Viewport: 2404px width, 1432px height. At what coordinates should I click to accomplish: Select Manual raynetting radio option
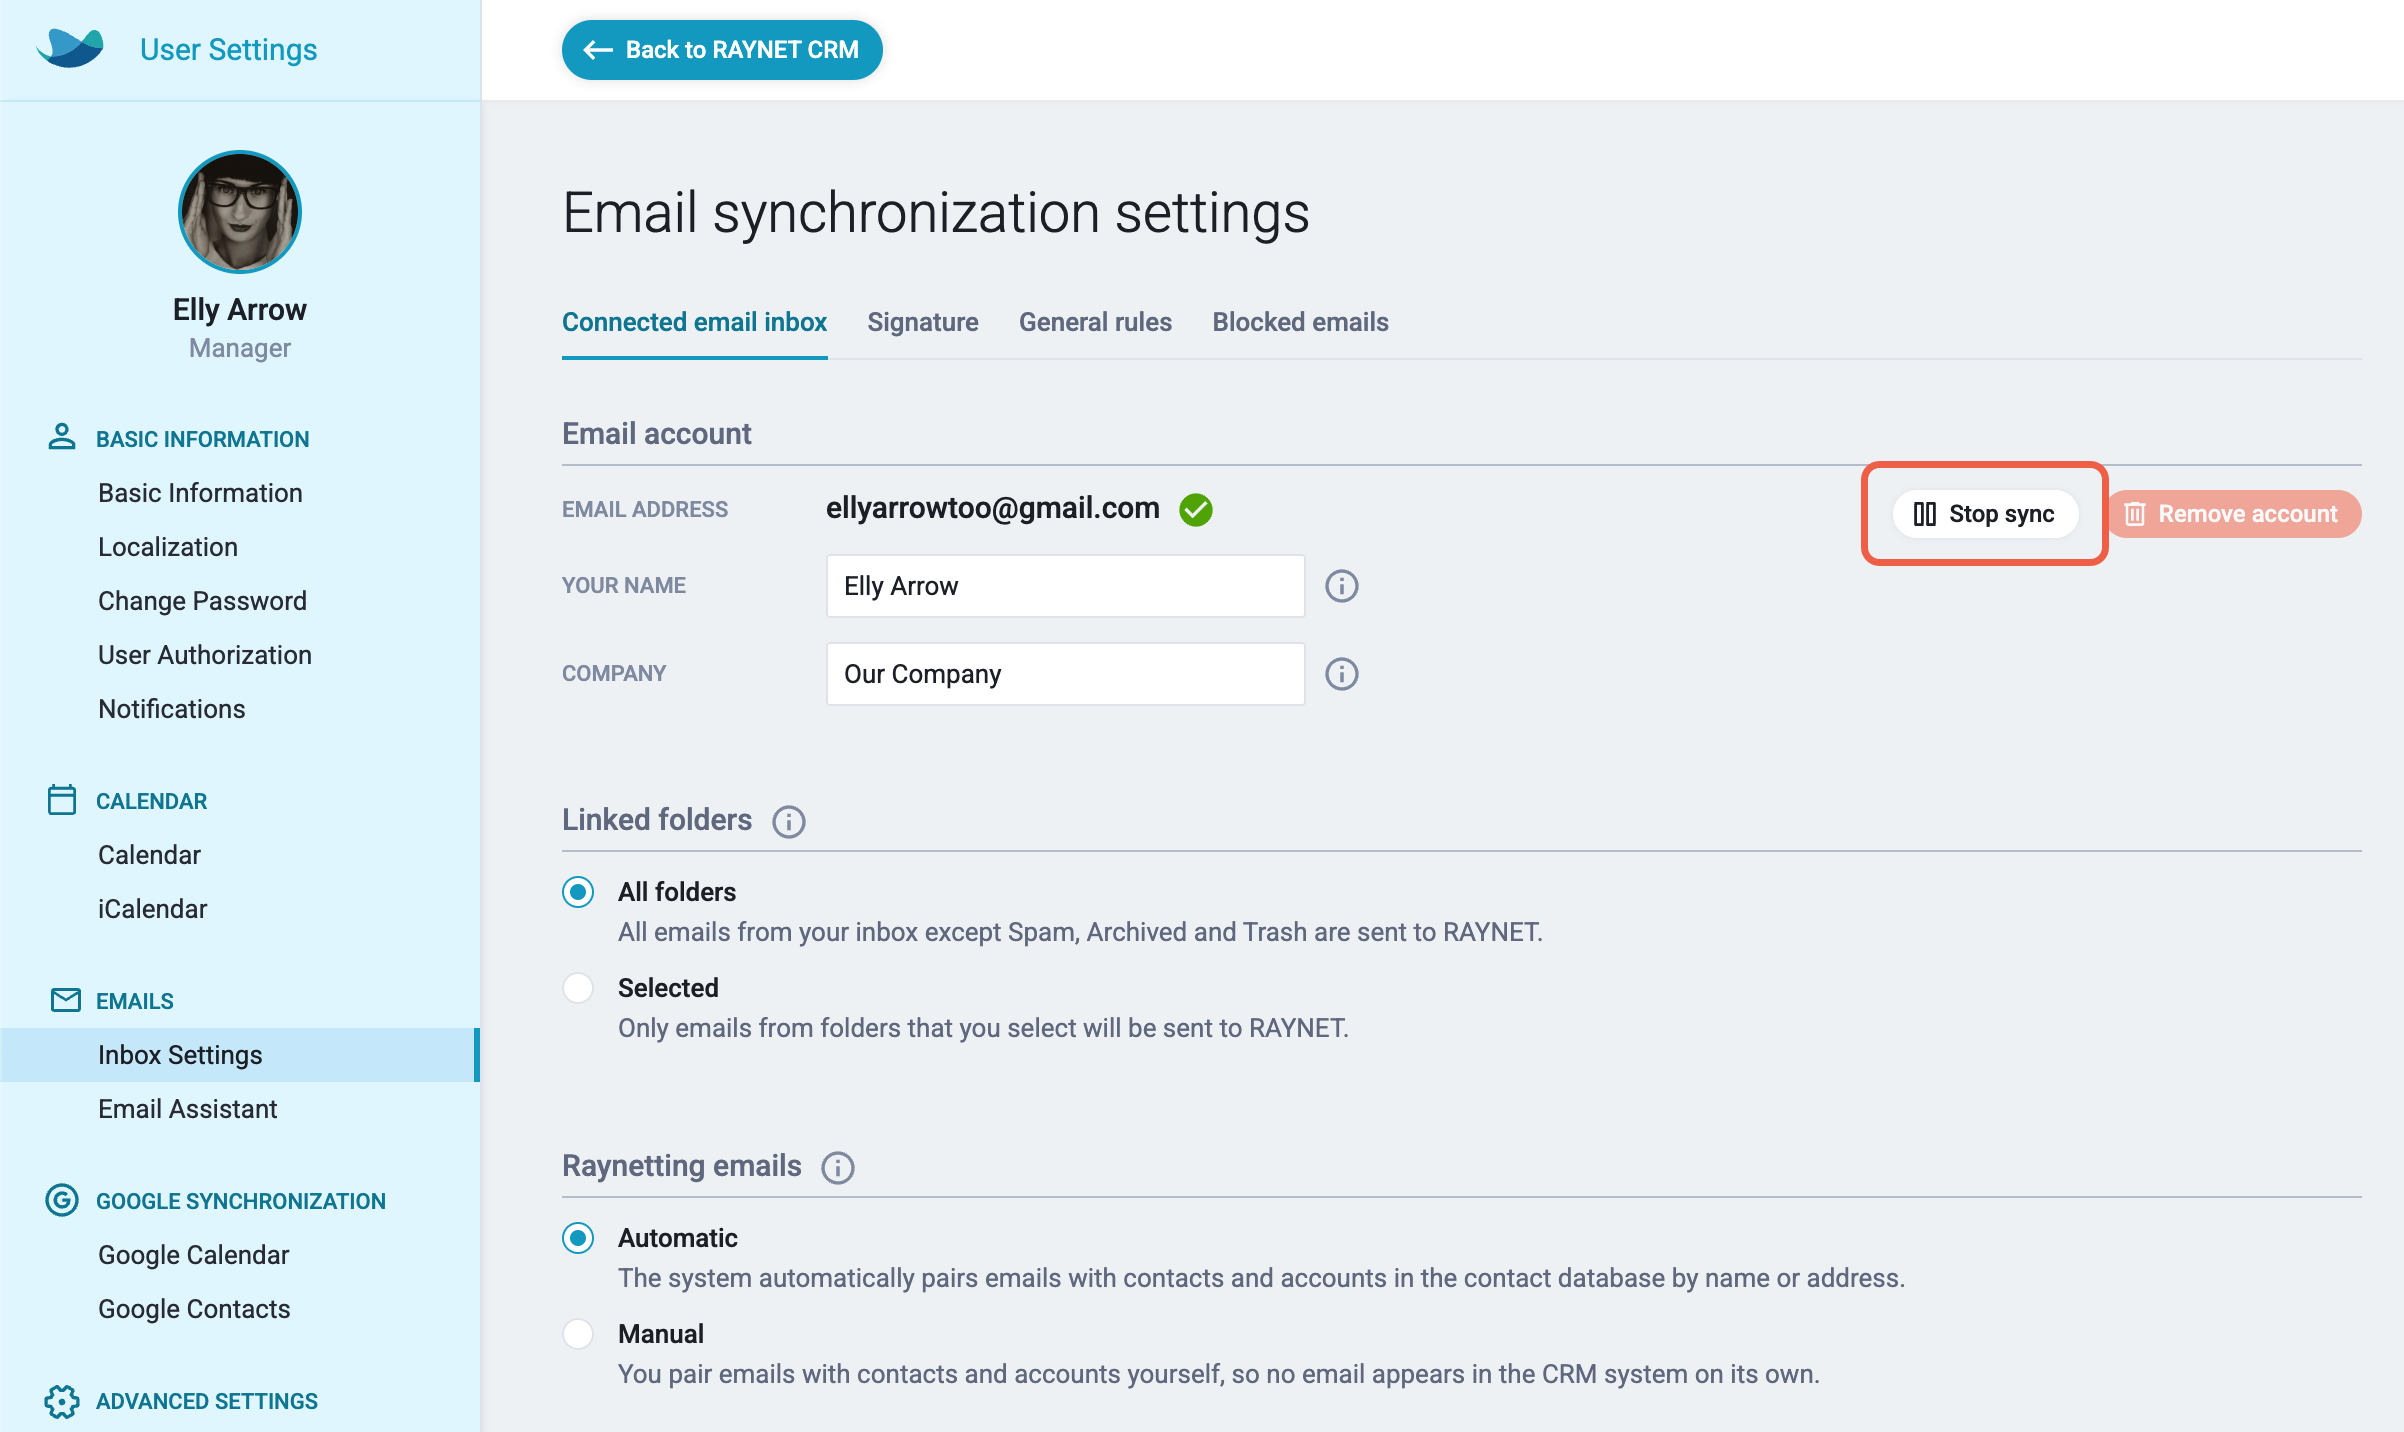578,1334
